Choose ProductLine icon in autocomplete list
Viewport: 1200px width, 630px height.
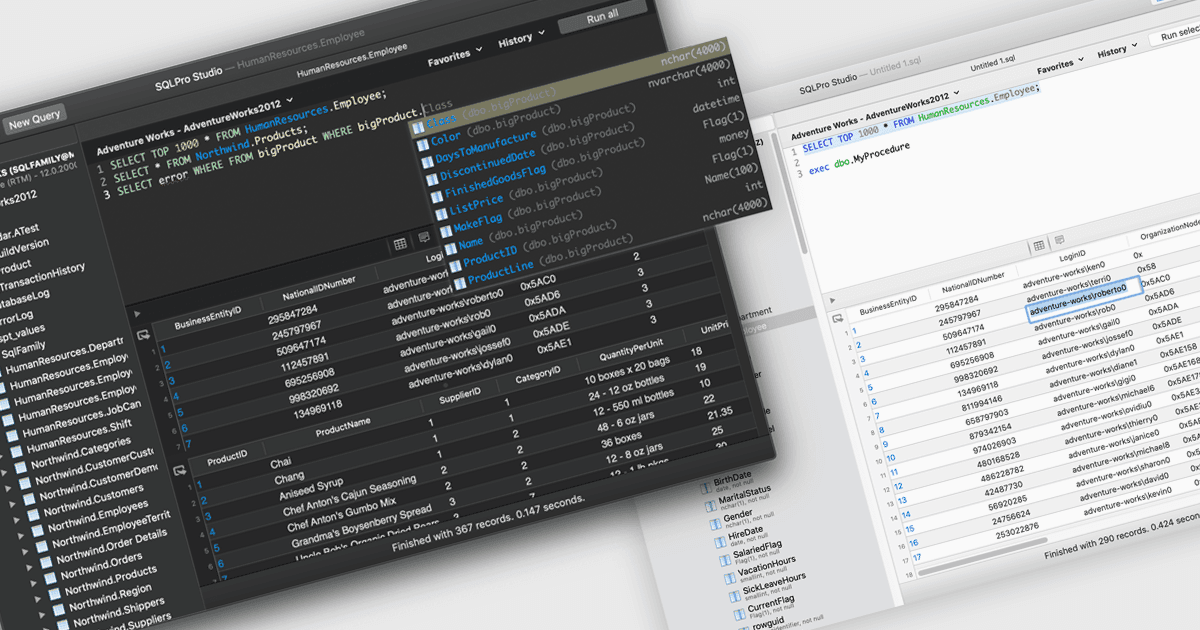pos(459,284)
